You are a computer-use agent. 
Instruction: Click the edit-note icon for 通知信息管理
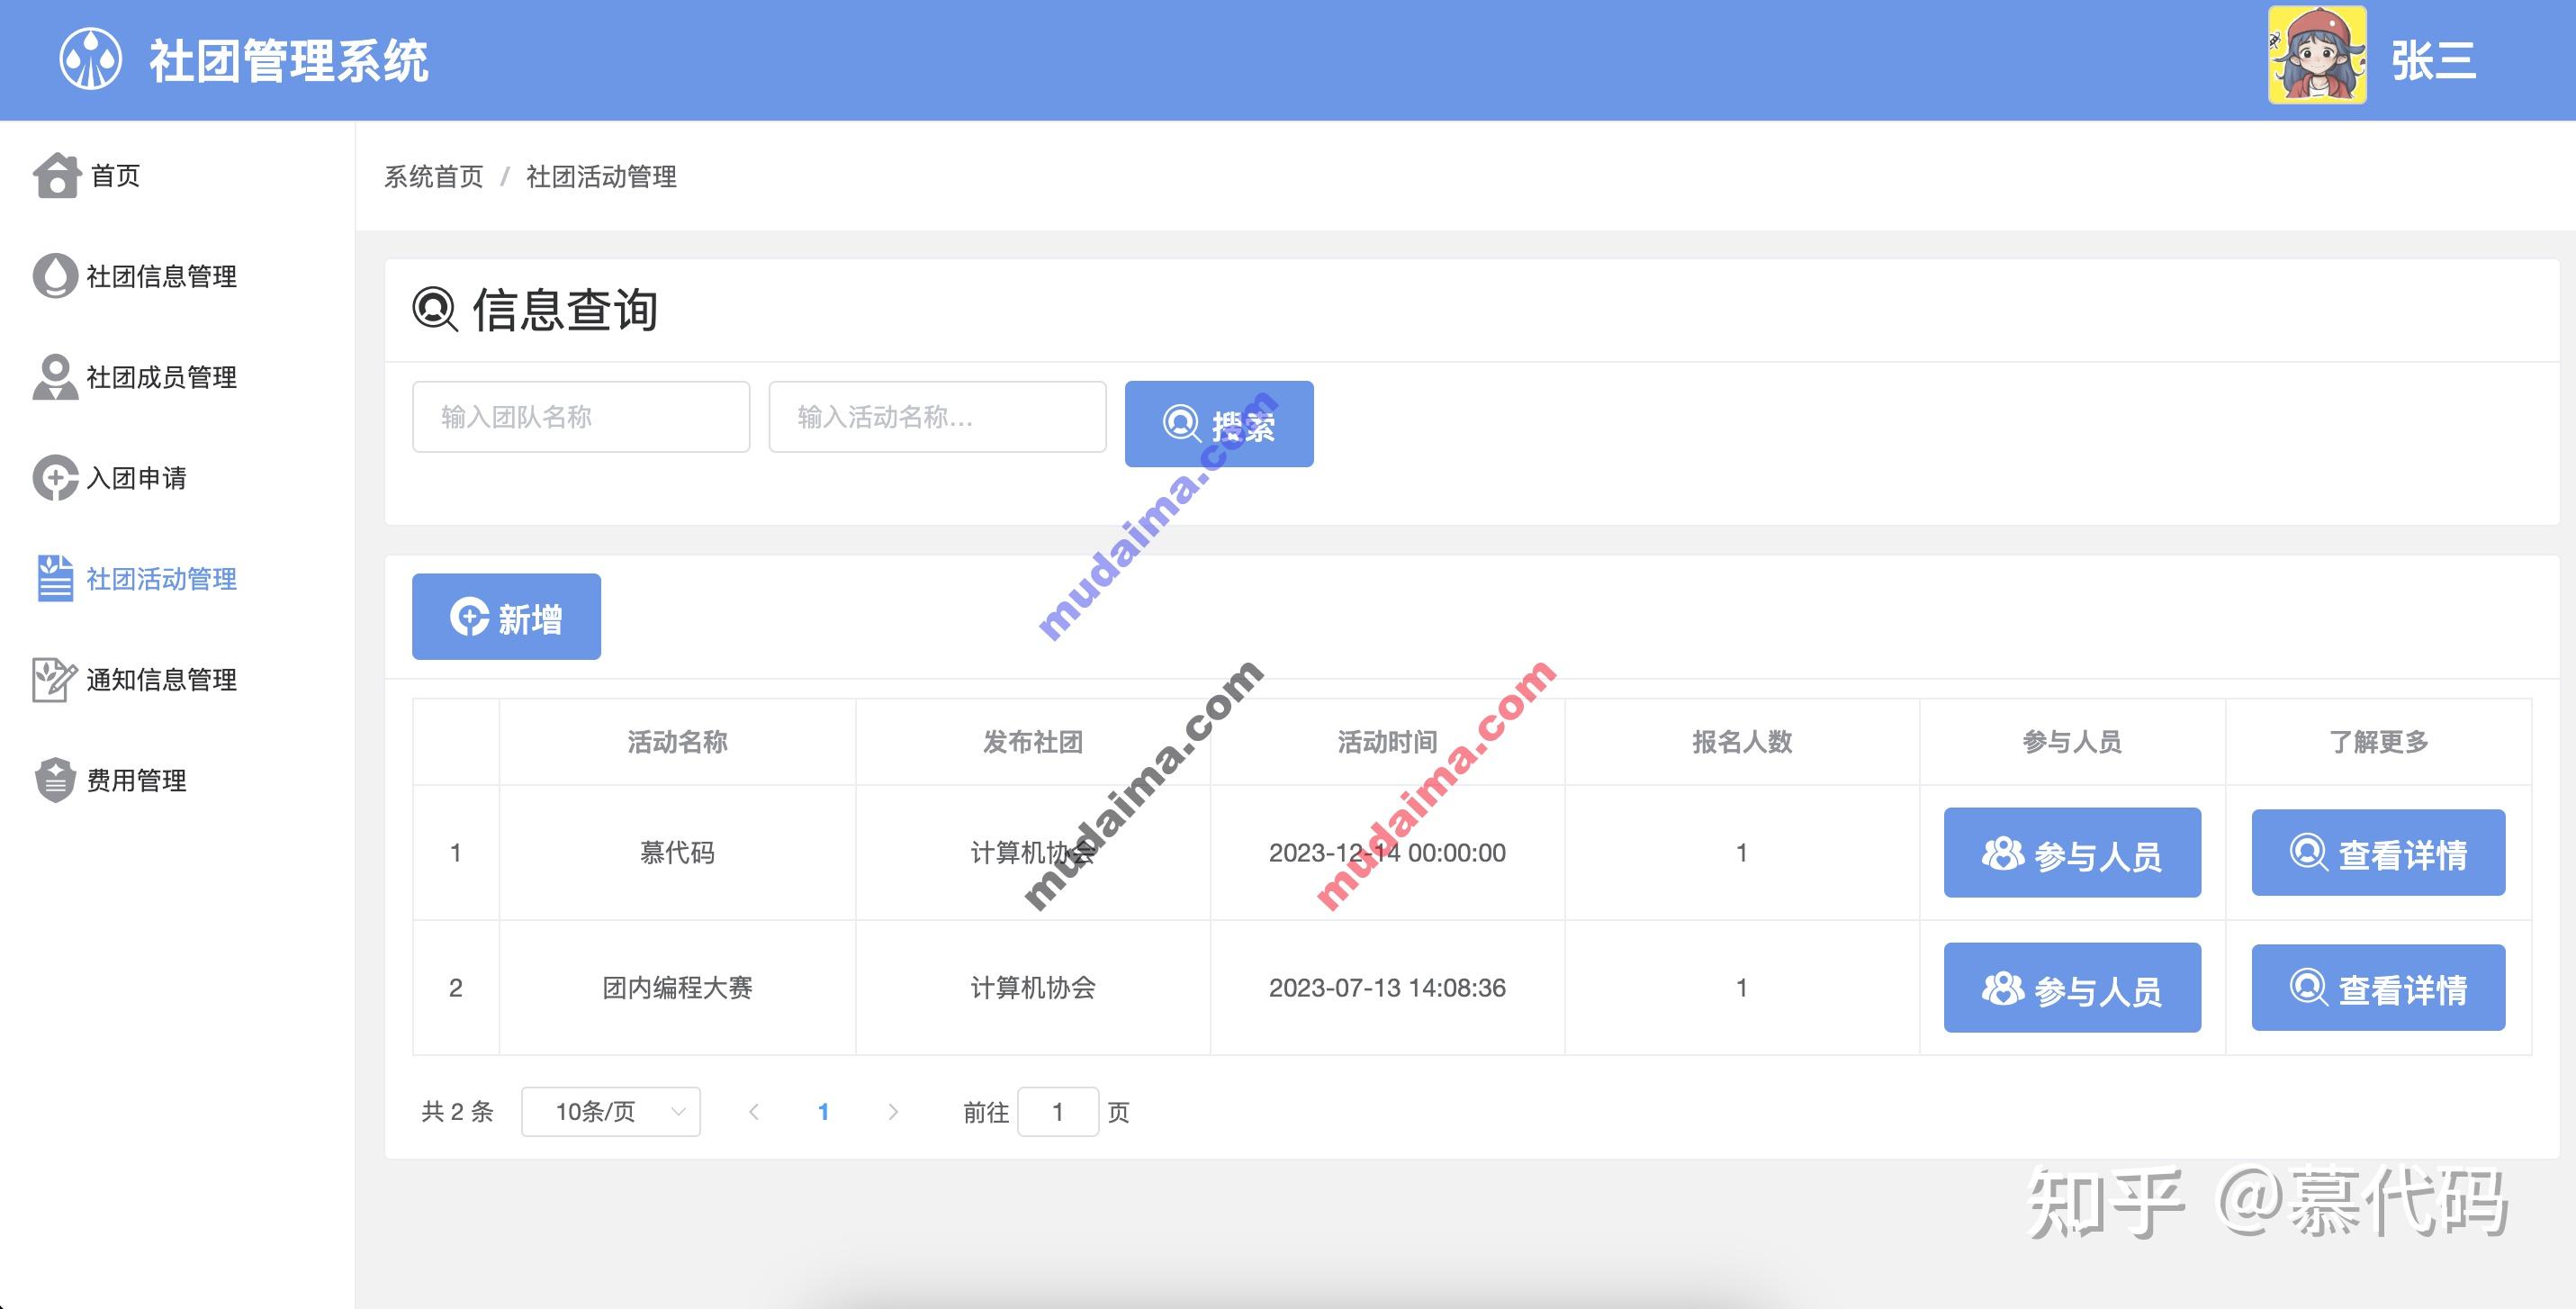point(54,680)
